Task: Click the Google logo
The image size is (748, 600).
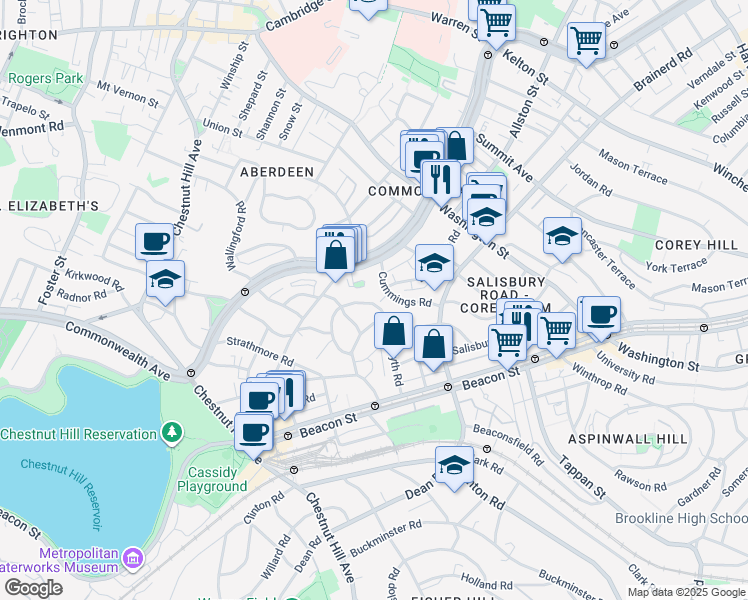Action: coord(32,588)
